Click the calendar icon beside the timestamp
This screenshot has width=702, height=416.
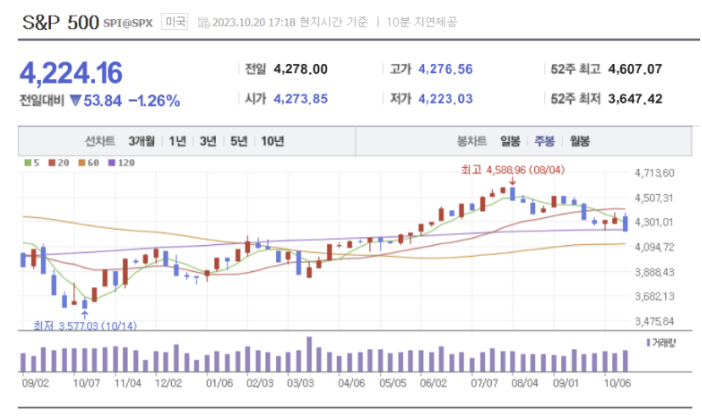click(x=204, y=22)
